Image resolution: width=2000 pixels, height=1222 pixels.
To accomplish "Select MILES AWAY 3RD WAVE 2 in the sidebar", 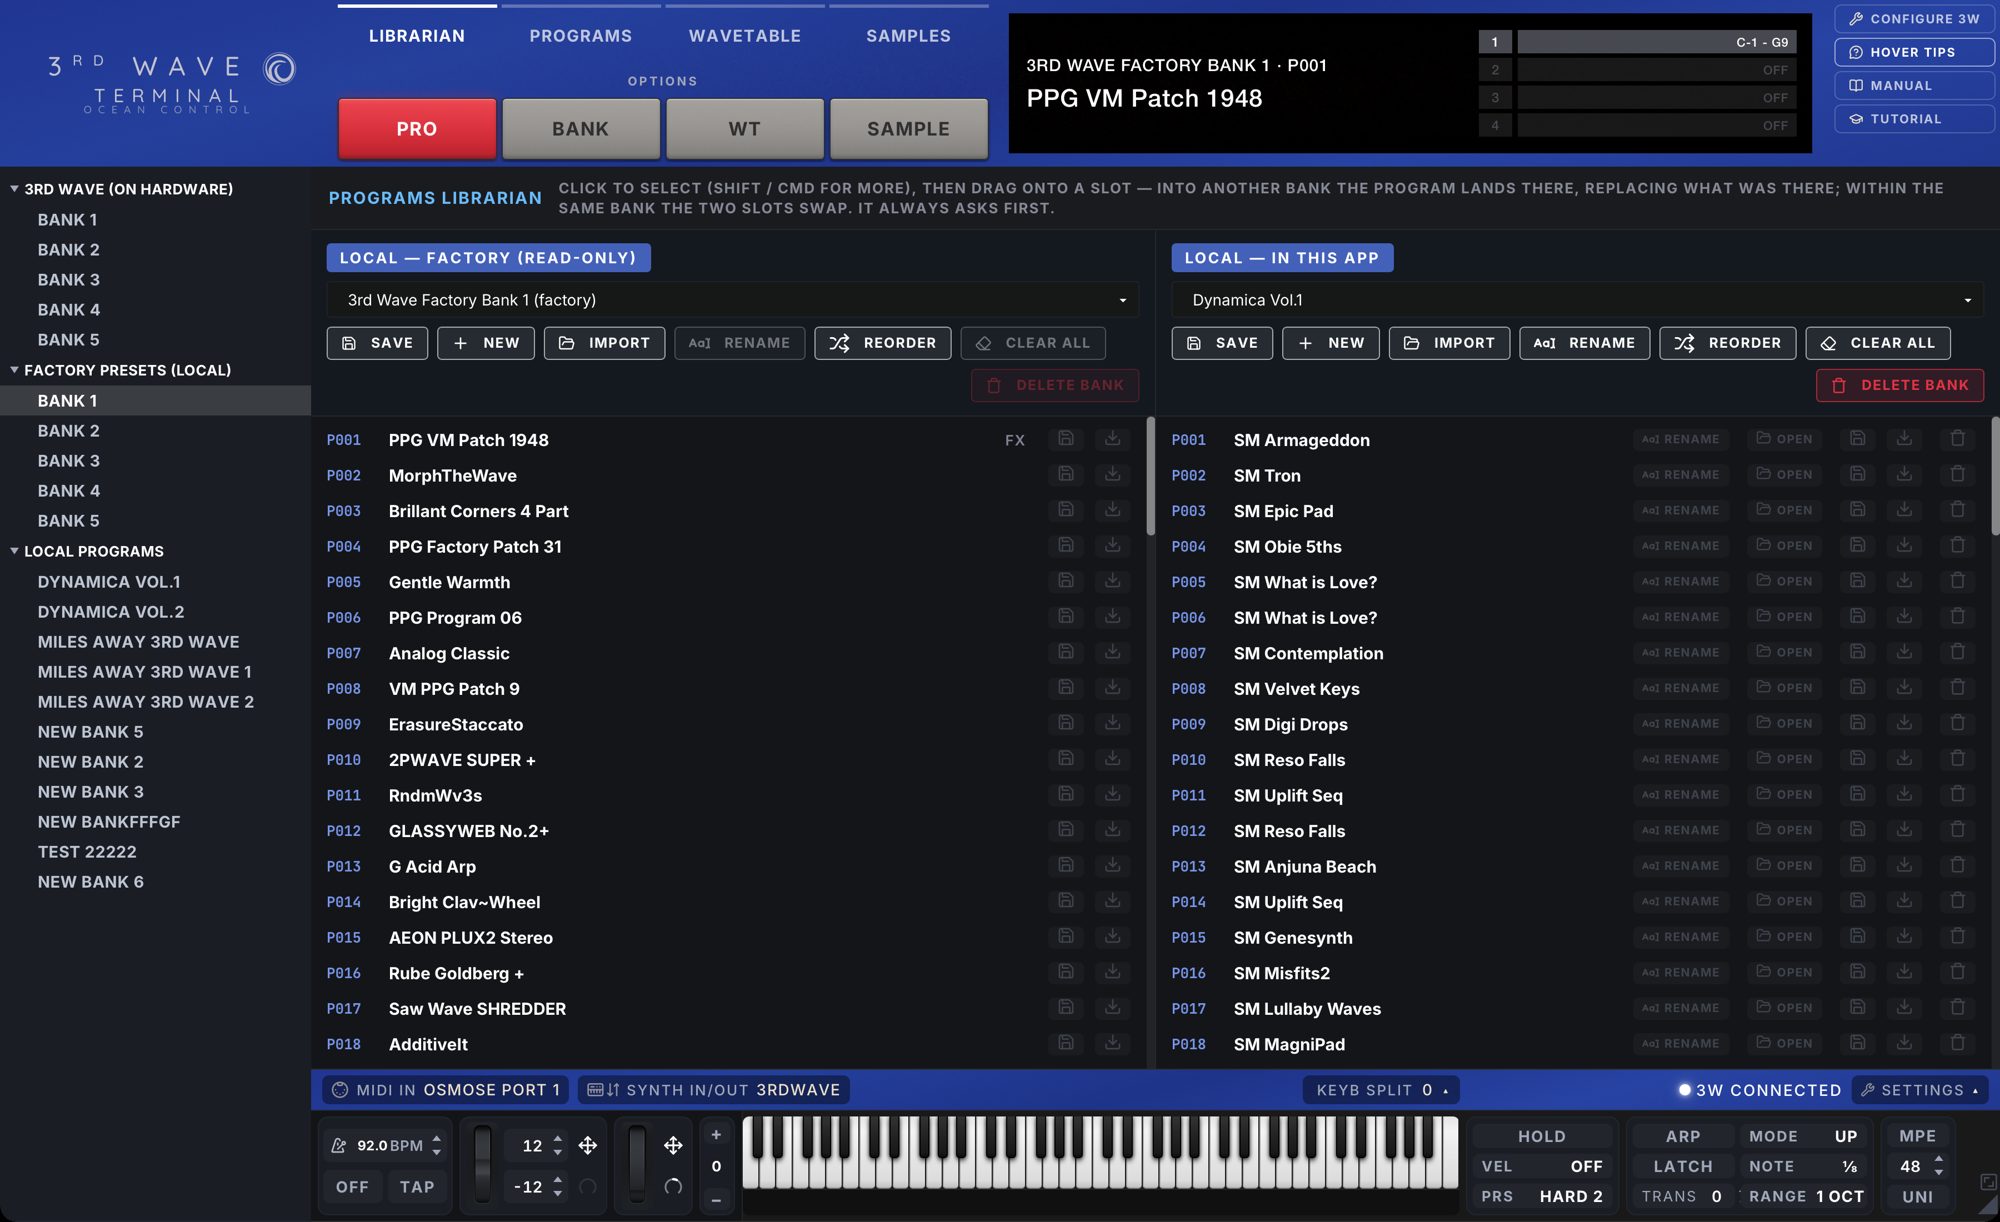I will pos(146,702).
